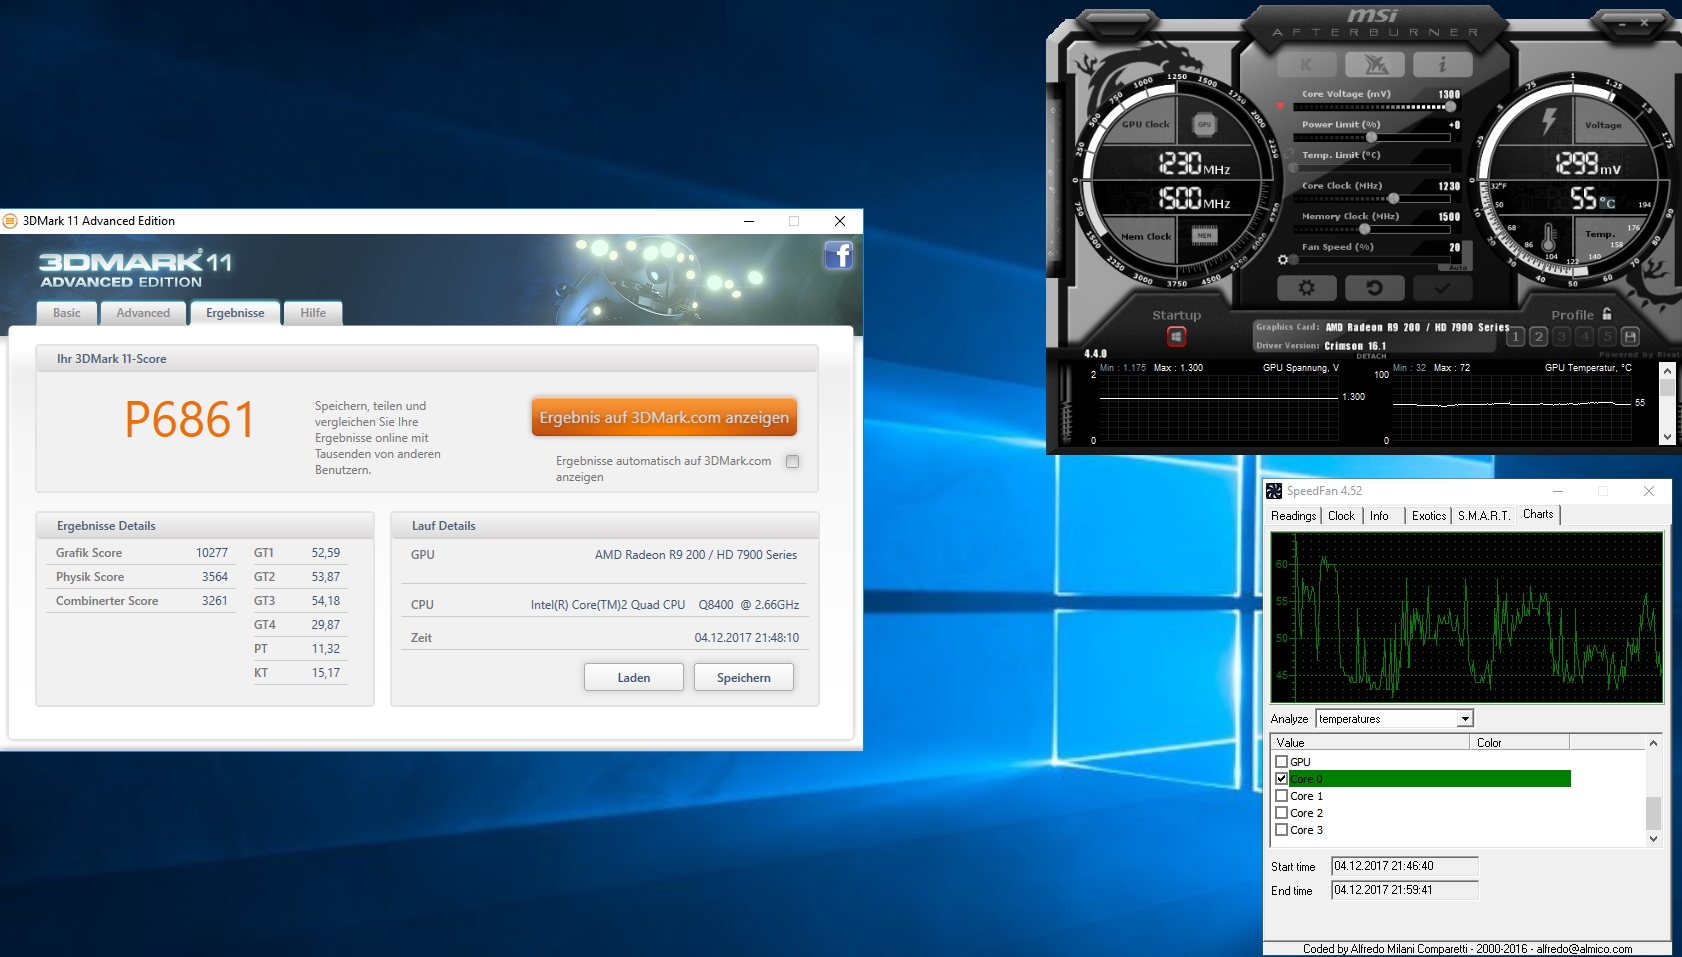Image resolution: width=1682 pixels, height=957 pixels.
Task: Switch to the Readings tab in SpeedFan
Action: [1294, 516]
